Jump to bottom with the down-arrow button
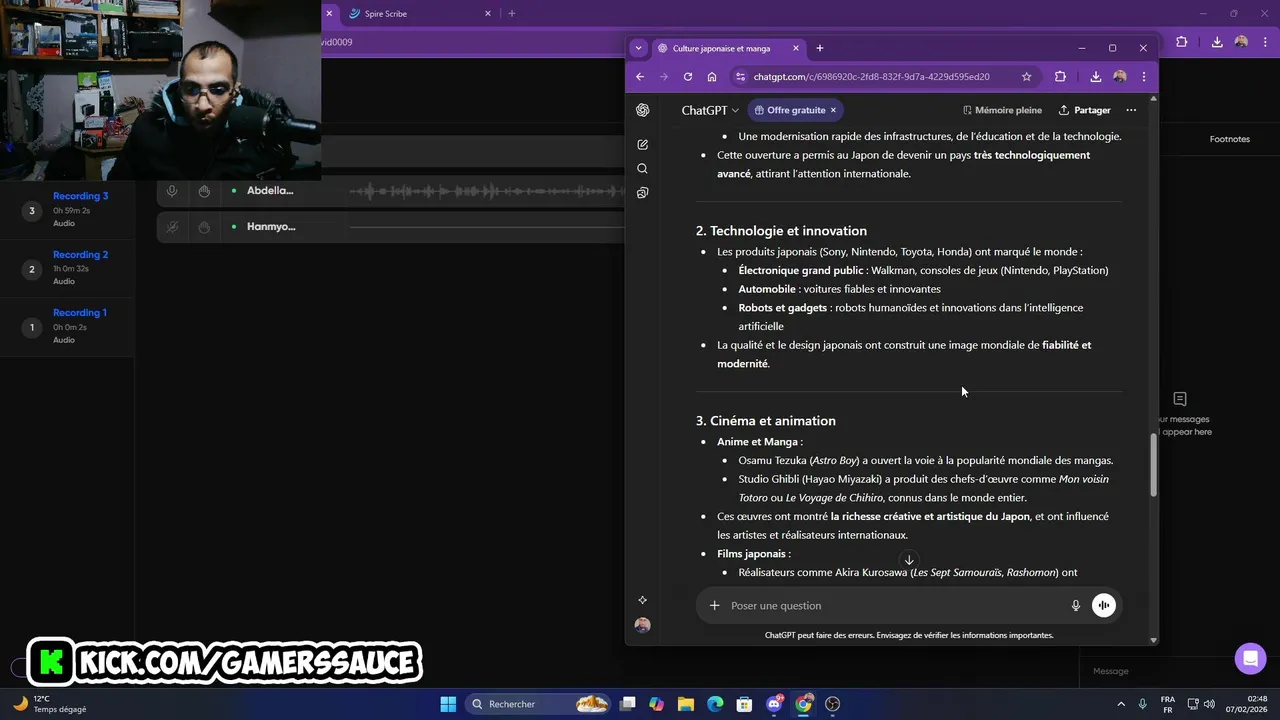 [x=909, y=560]
